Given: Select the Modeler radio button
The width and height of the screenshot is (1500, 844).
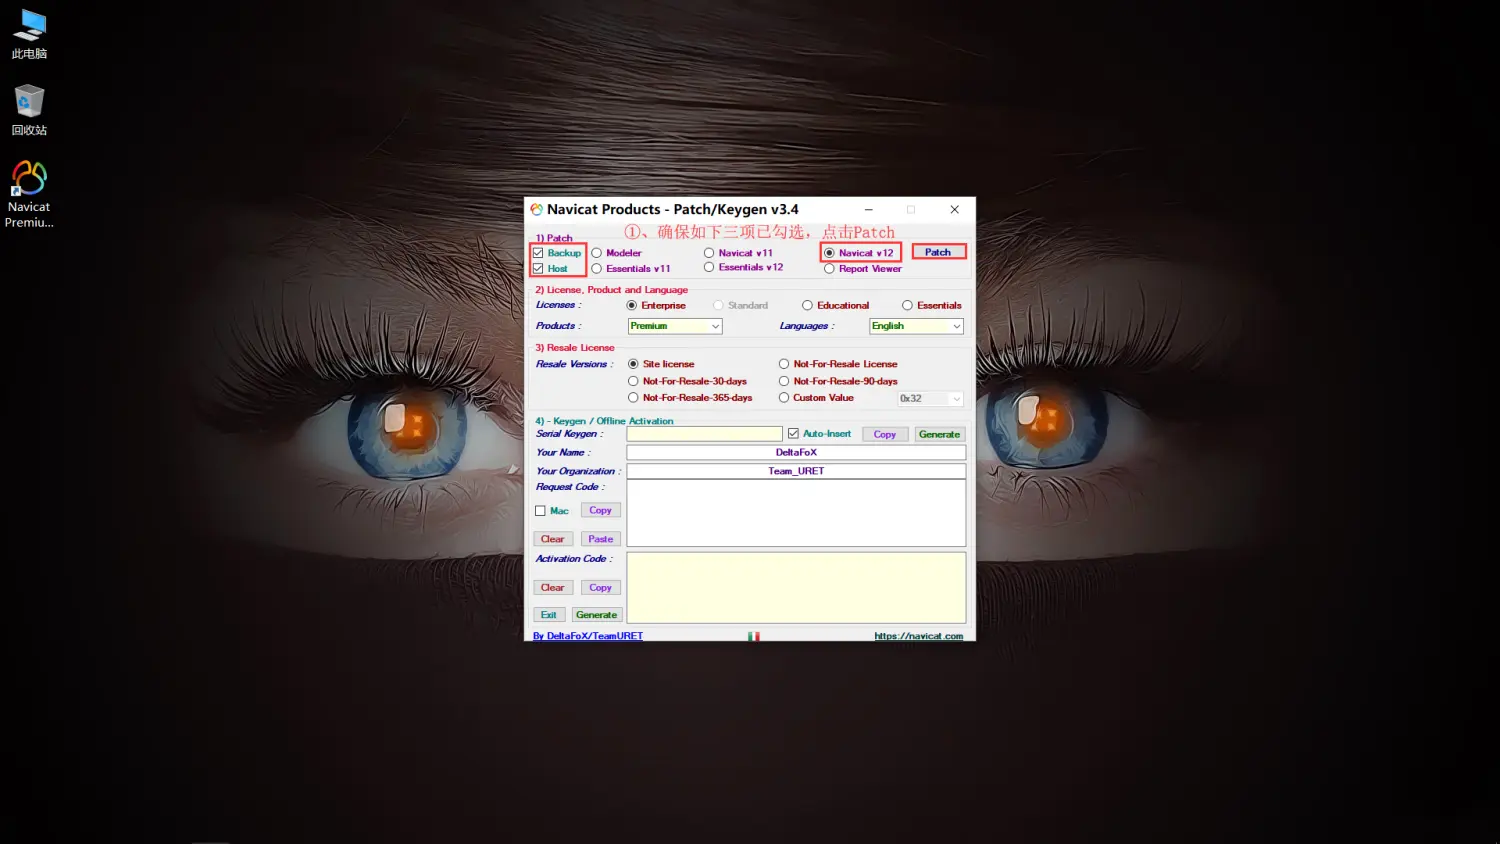Looking at the screenshot, I should click(x=597, y=253).
